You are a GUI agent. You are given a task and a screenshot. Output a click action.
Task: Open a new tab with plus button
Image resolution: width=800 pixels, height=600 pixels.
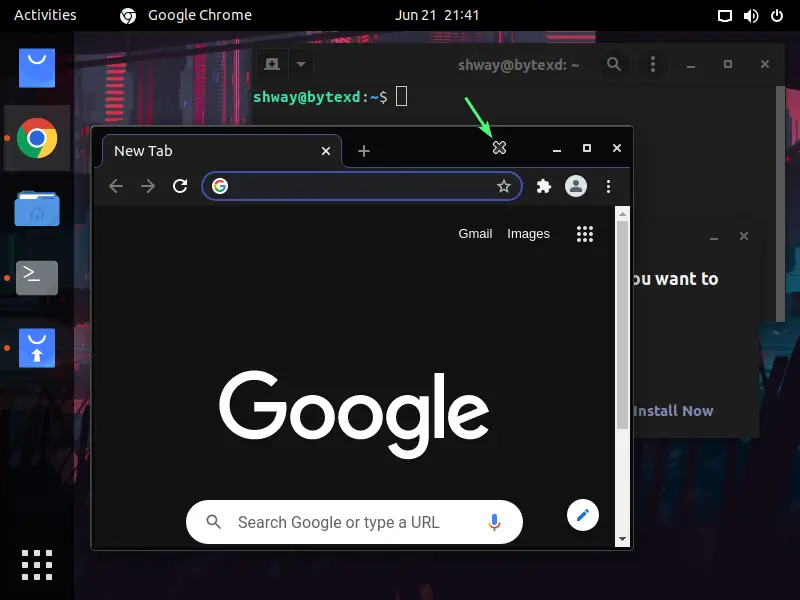pyautogui.click(x=364, y=151)
